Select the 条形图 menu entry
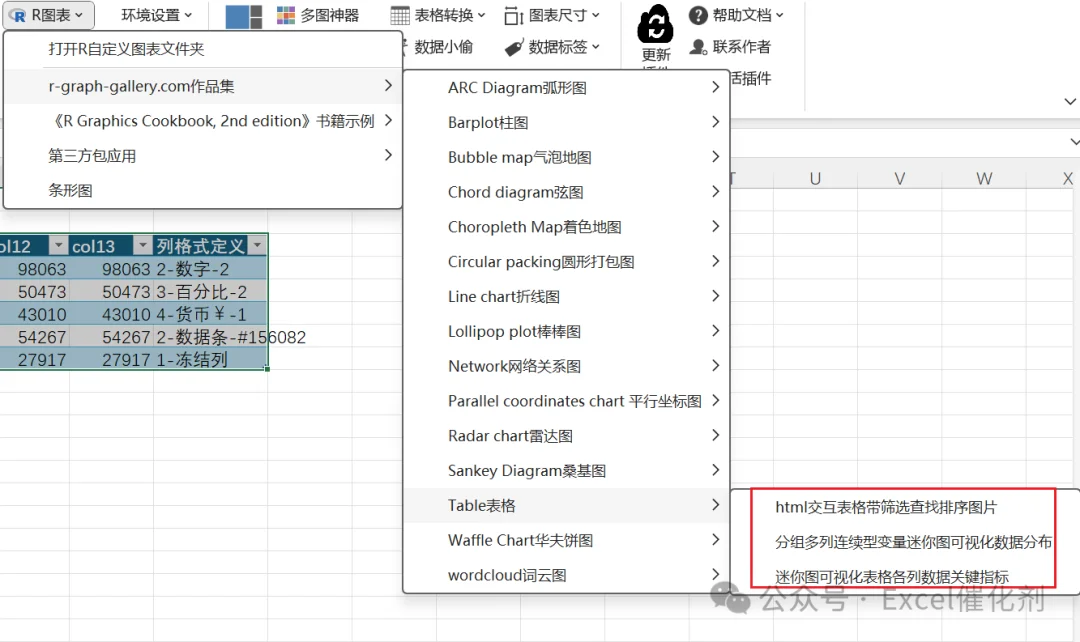Image resolution: width=1080 pixels, height=642 pixels. point(203,190)
